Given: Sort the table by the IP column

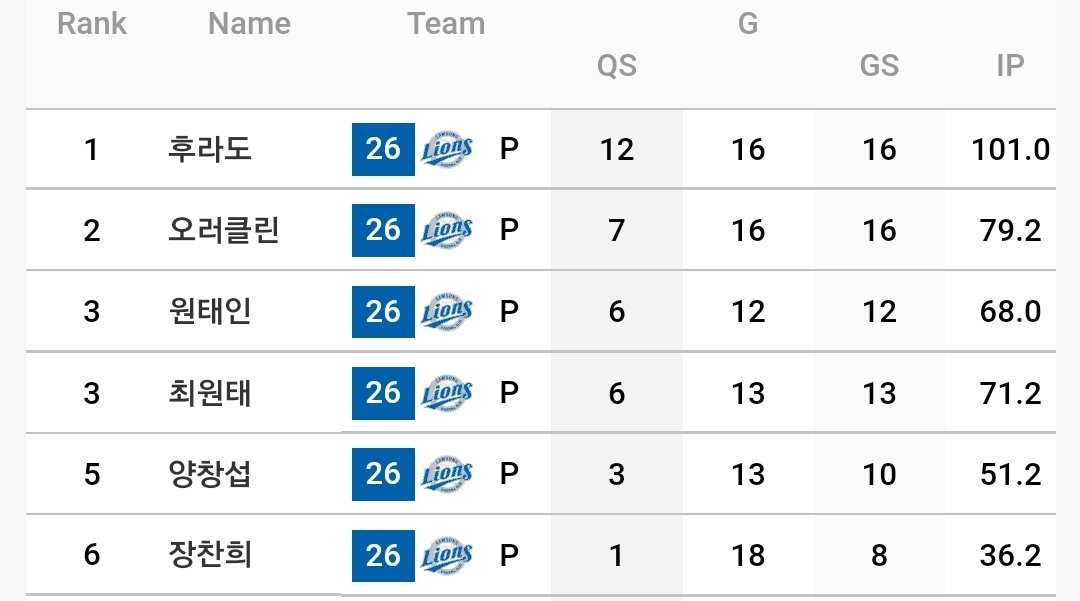Looking at the screenshot, I should (x=1010, y=65).
